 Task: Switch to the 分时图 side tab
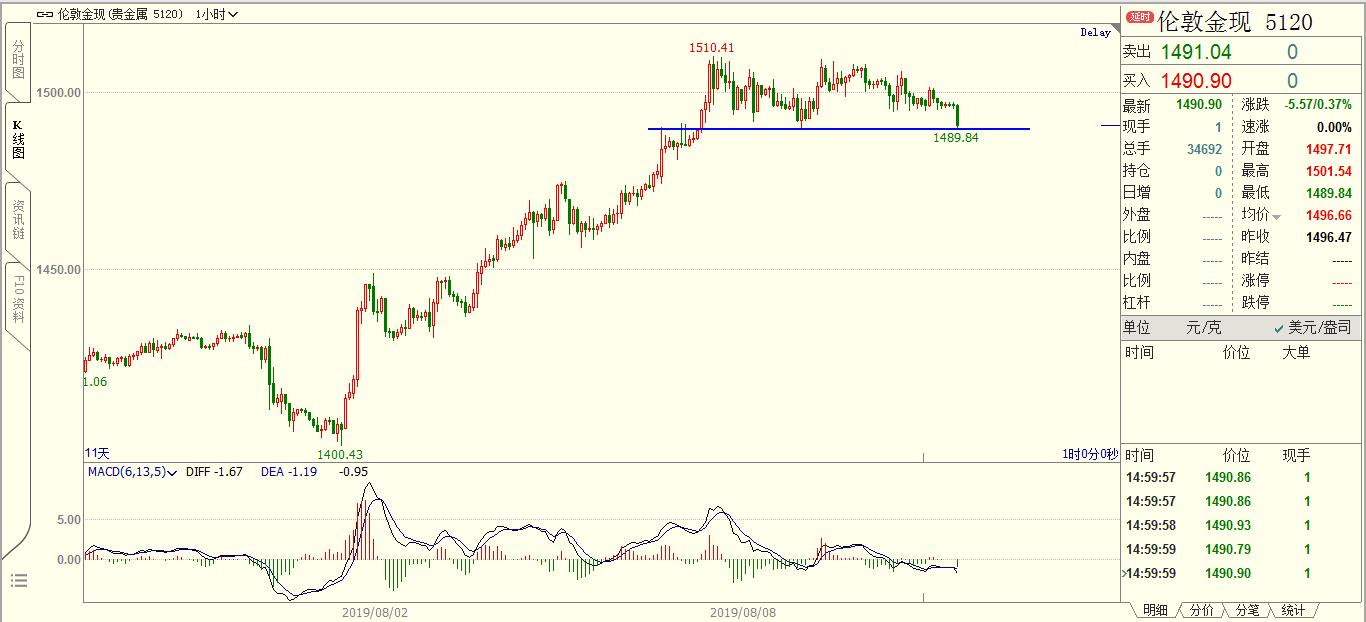click(17, 60)
